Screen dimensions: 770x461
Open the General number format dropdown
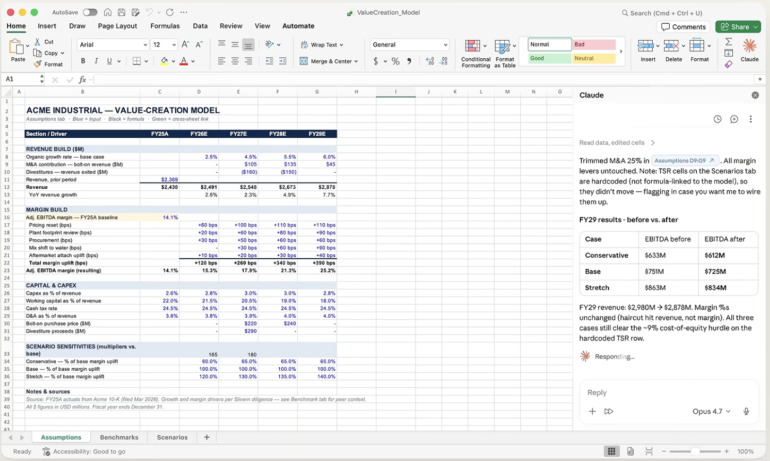click(x=445, y=45)
